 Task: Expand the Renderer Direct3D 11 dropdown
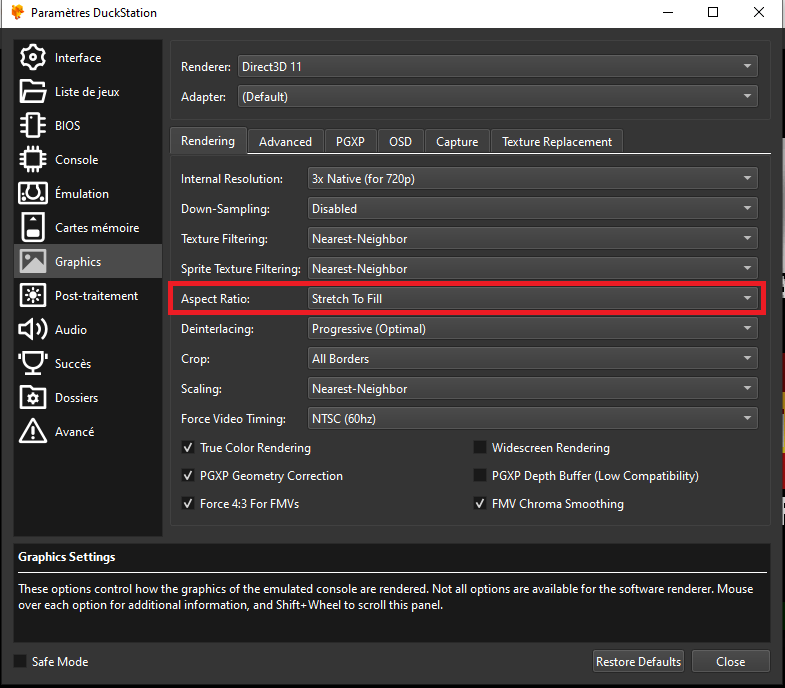coord(497,67)
